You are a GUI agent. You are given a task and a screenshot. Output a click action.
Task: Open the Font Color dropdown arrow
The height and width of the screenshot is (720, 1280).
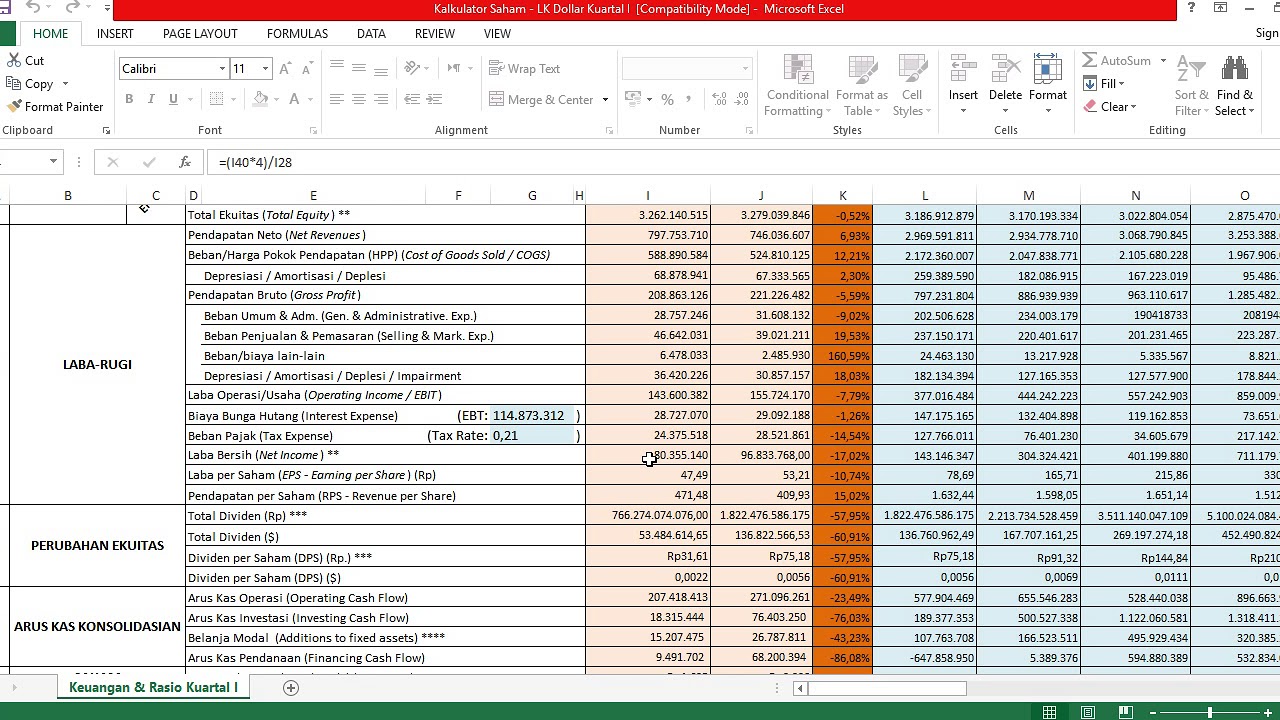click(x=310, y=99)
